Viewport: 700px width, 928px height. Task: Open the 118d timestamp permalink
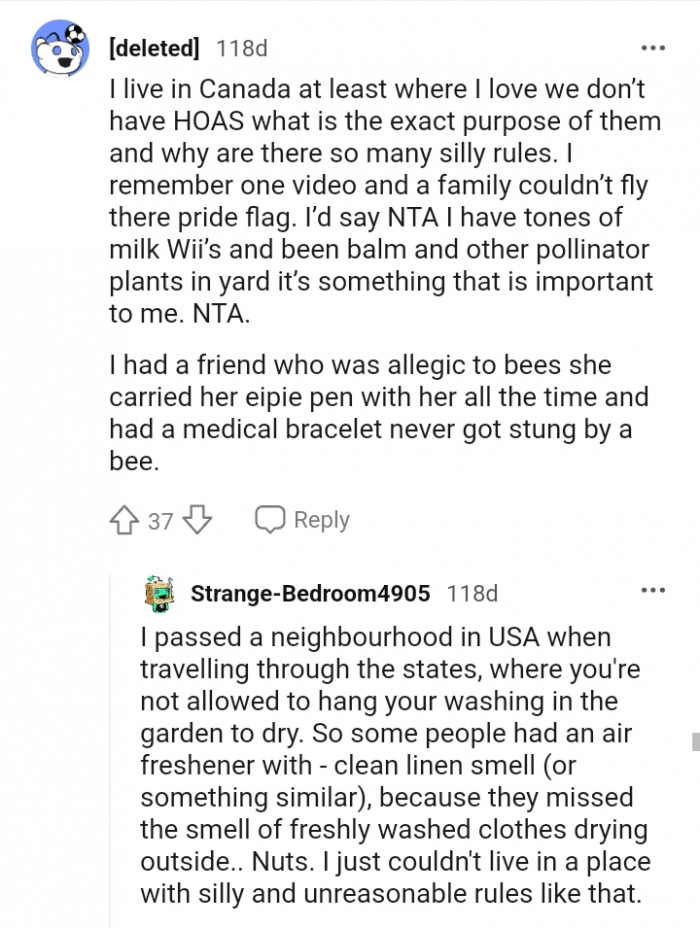pyautogui.click(x=241, y=46)
